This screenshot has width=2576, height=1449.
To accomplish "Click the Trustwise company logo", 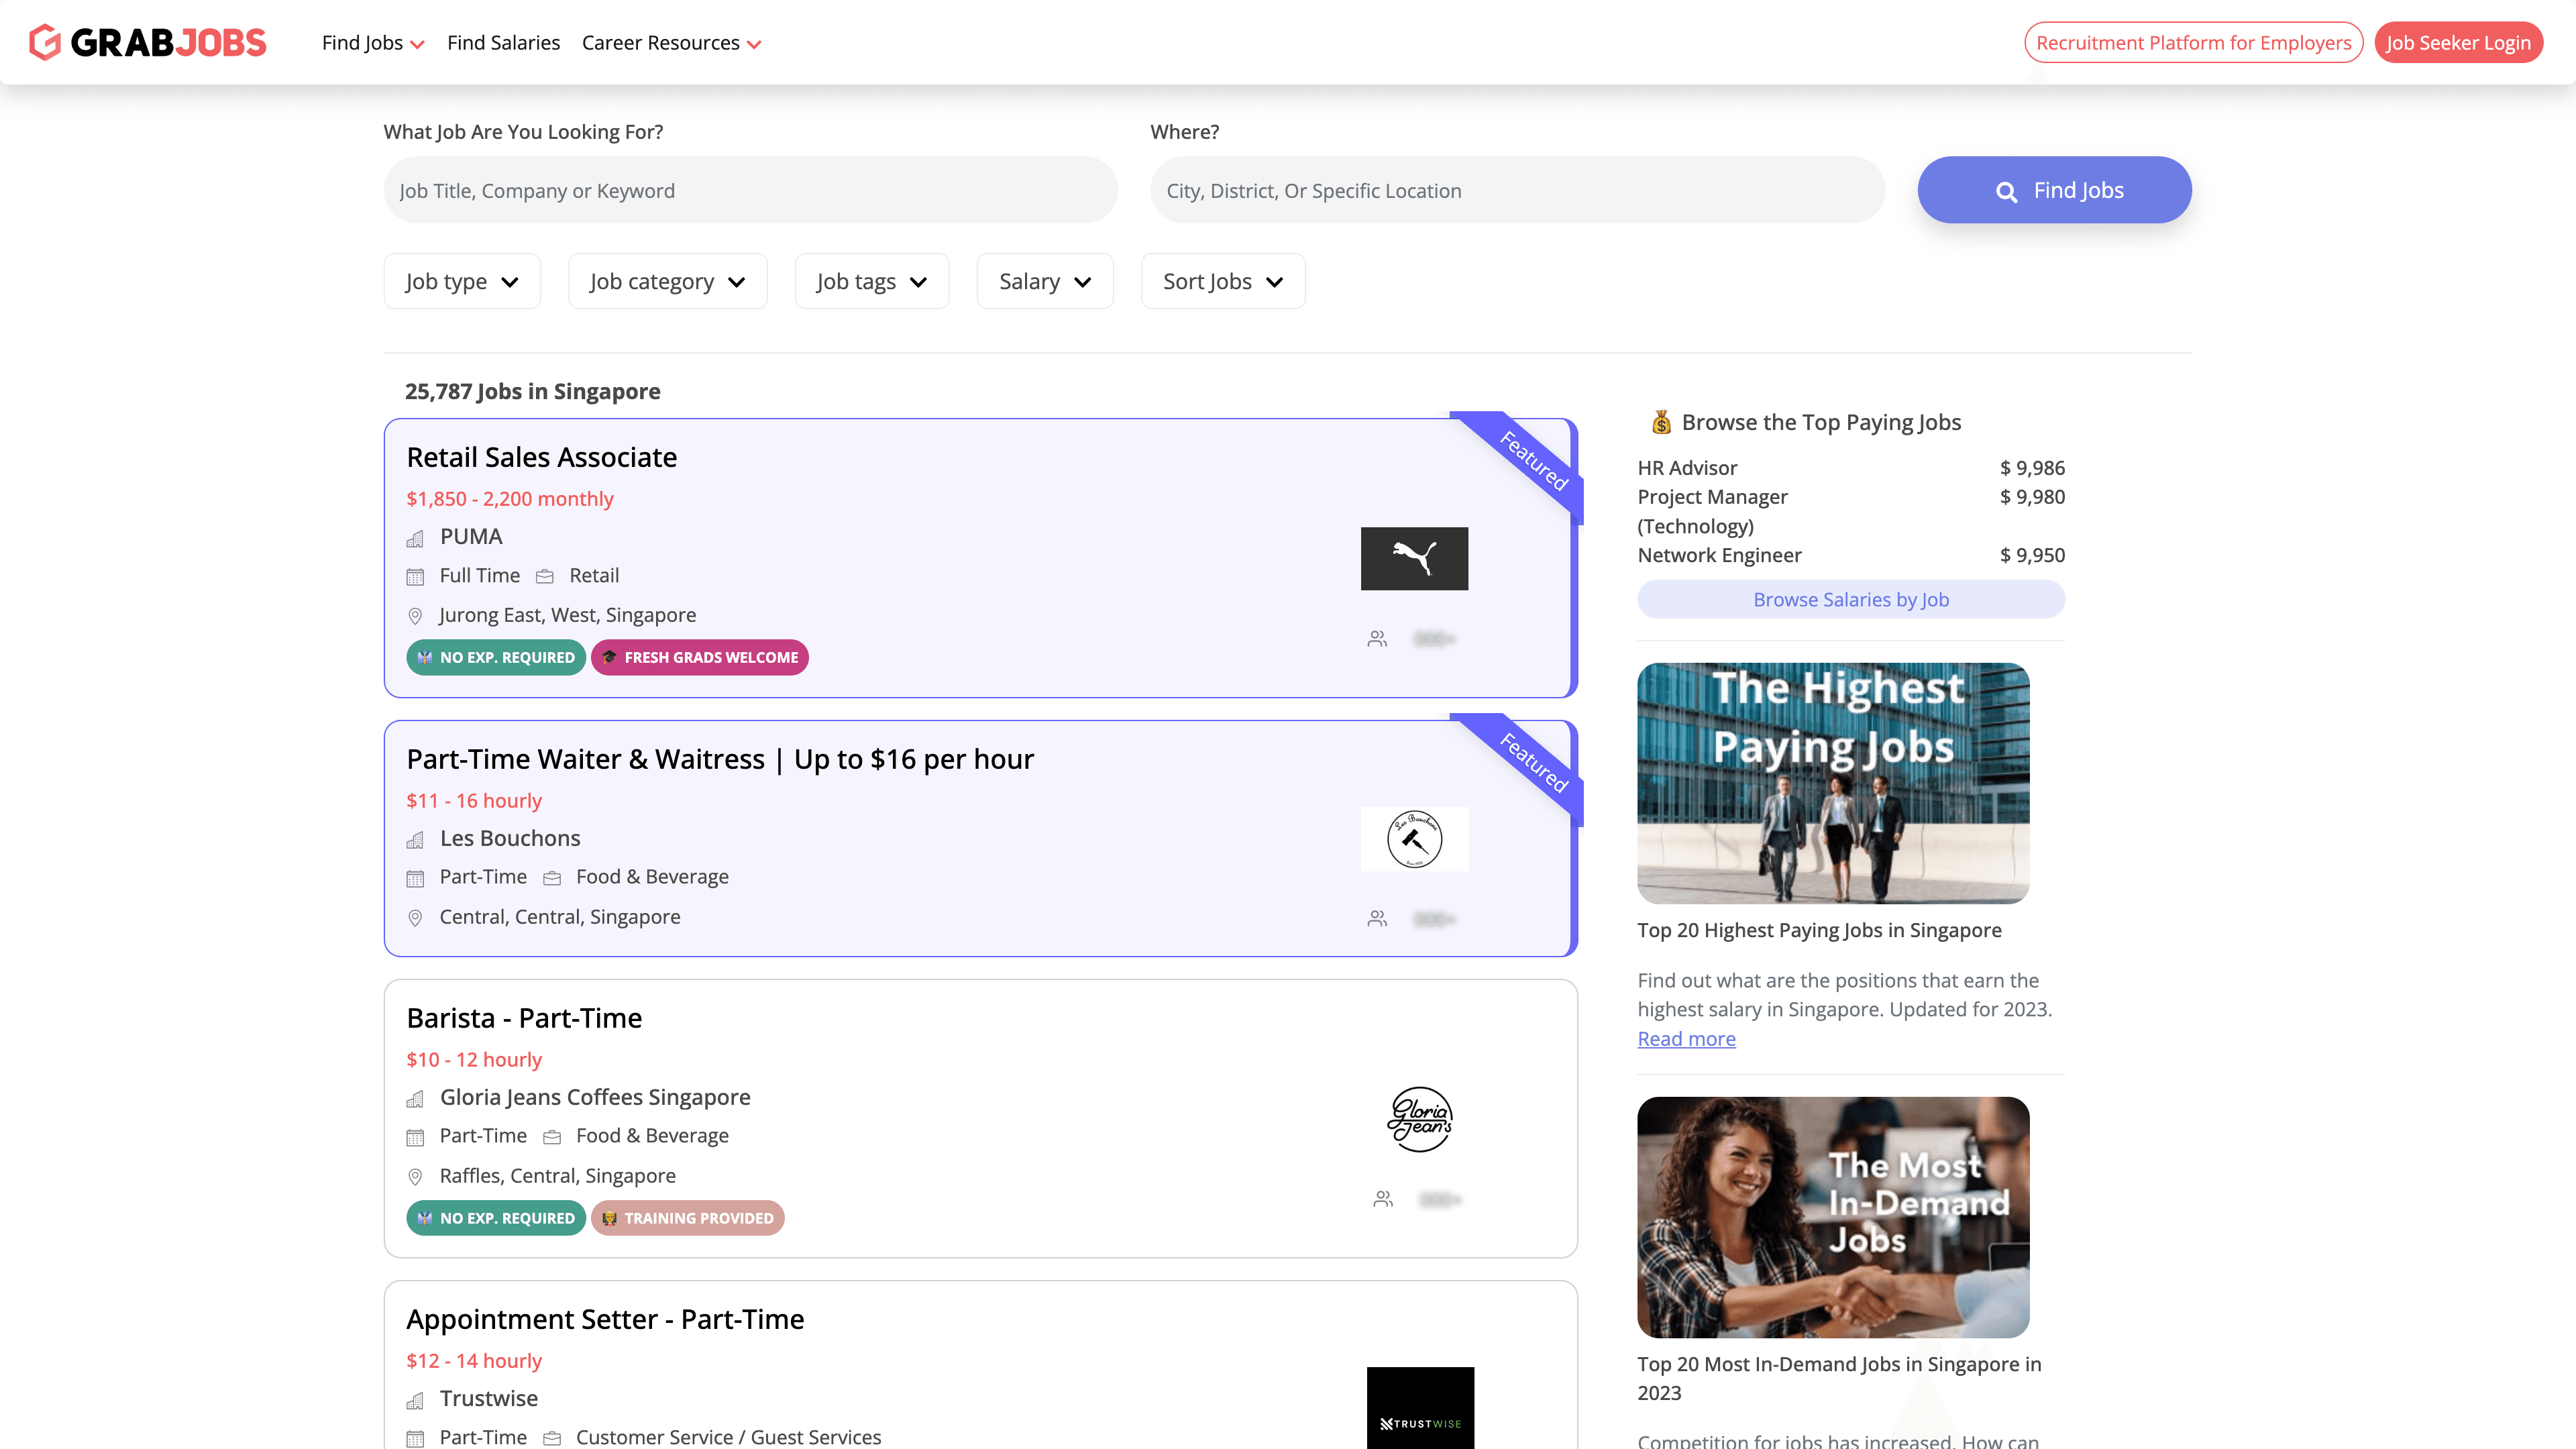I will [x=1420, y=1410].
